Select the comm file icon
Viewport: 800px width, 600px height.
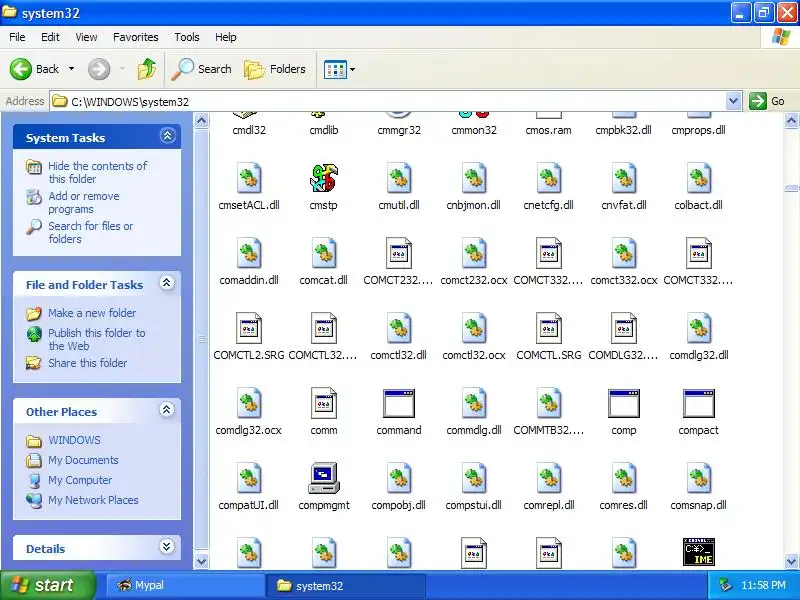point(323,403)
